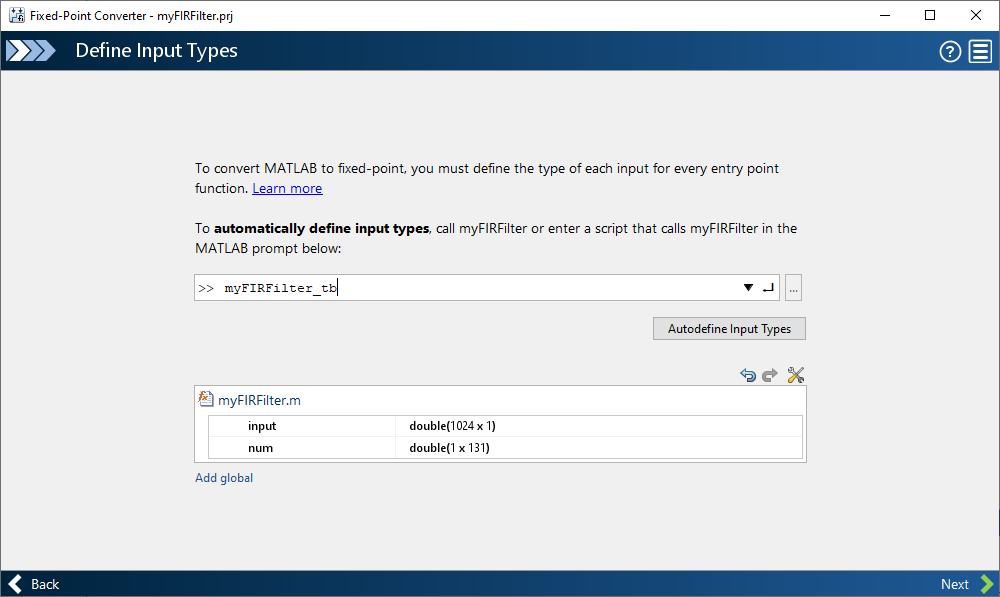Open the help question mark icon

point(950,52)
